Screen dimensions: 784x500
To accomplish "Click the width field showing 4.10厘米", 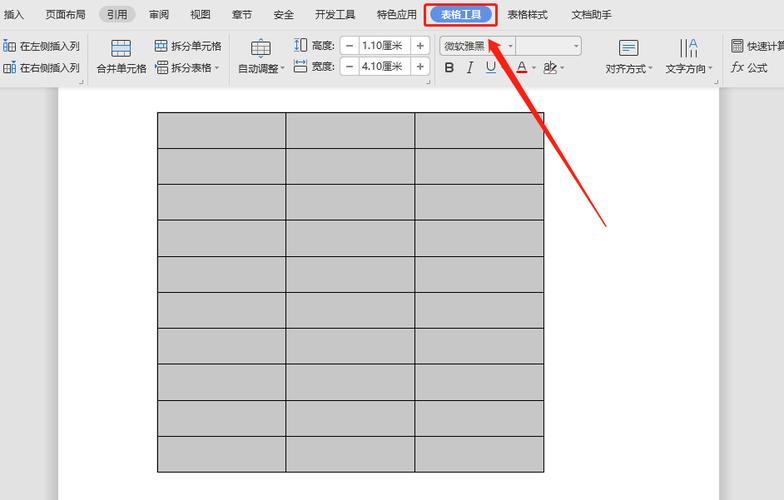I will (x=384, y=66).
